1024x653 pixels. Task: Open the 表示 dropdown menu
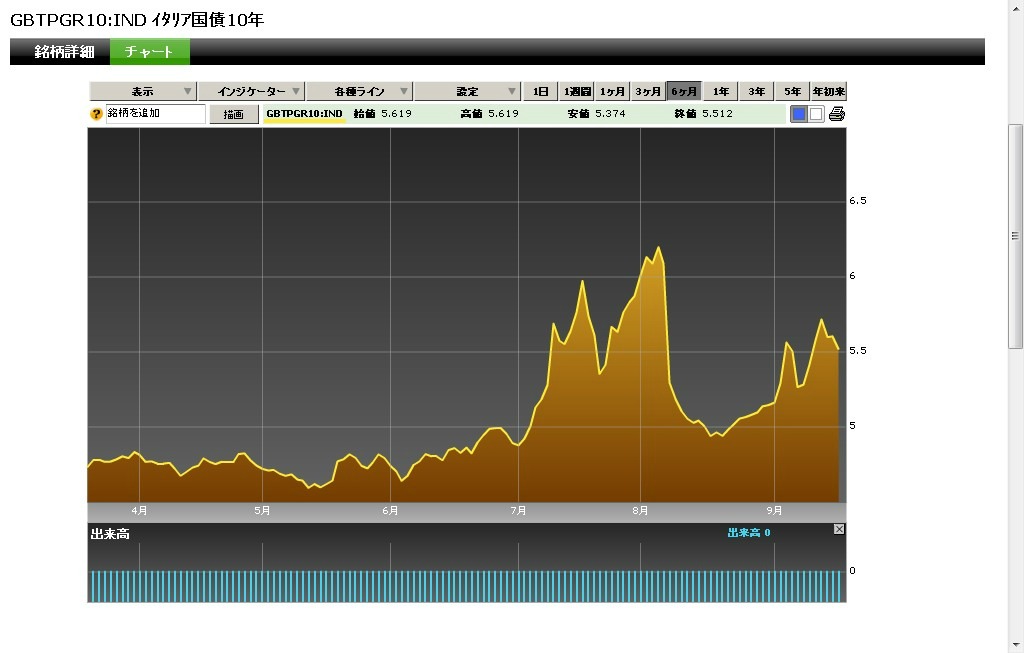143,92
